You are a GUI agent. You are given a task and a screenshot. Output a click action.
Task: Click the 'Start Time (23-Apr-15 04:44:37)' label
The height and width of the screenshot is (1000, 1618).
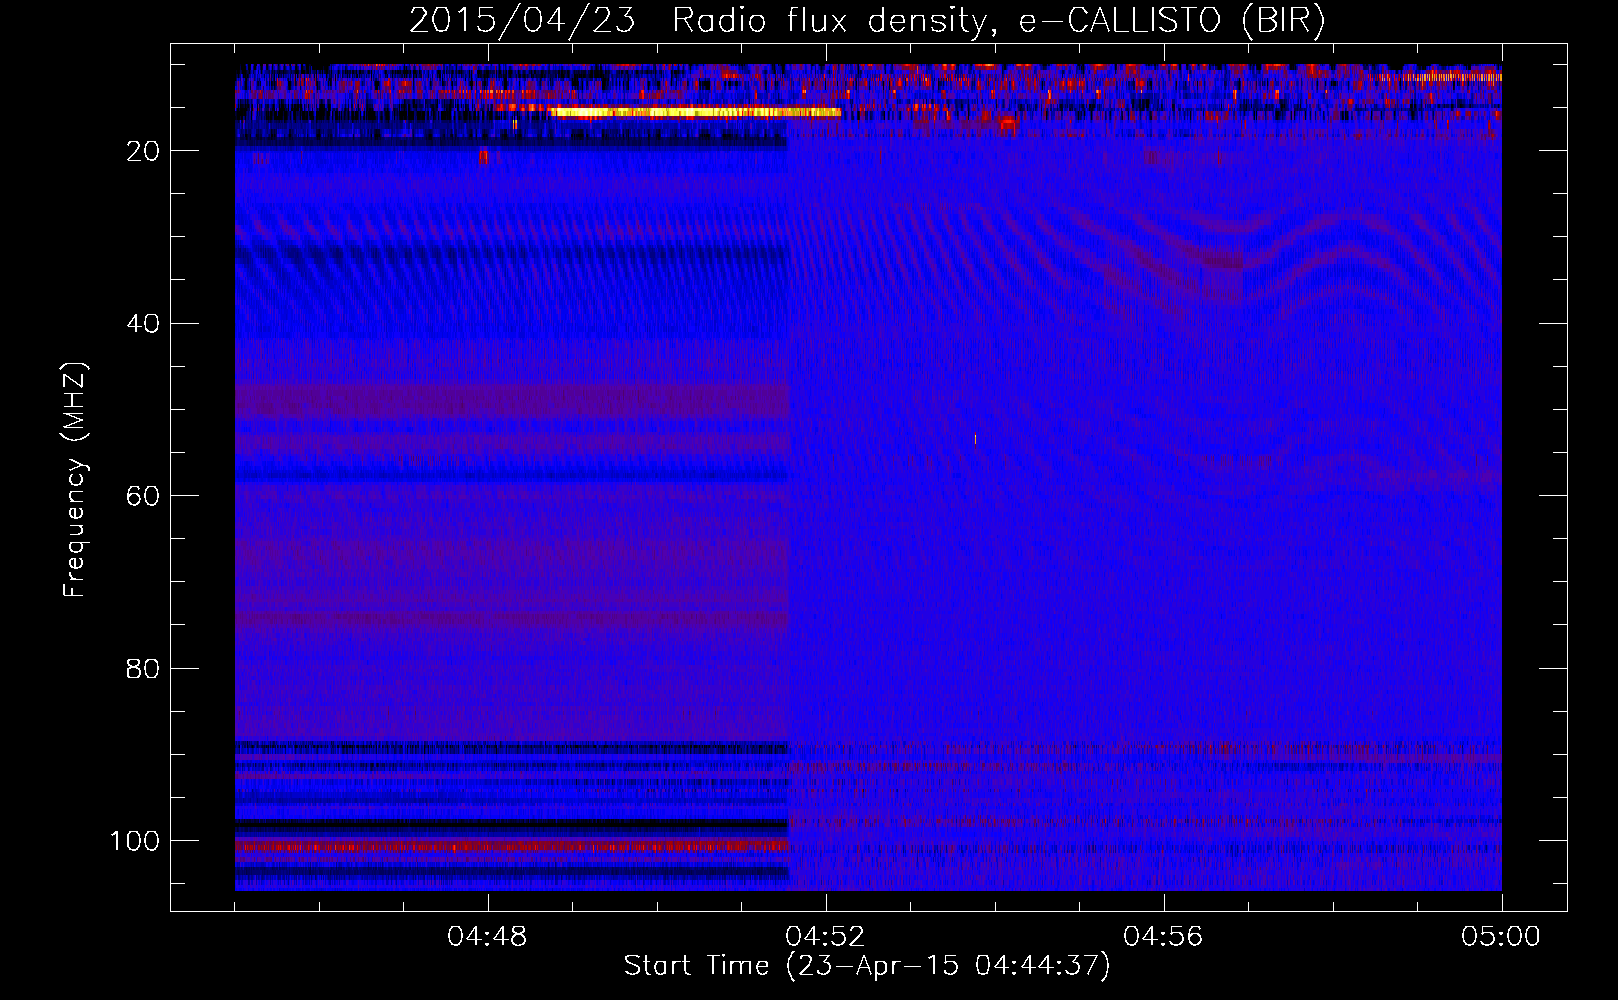(x=867, y=966)
